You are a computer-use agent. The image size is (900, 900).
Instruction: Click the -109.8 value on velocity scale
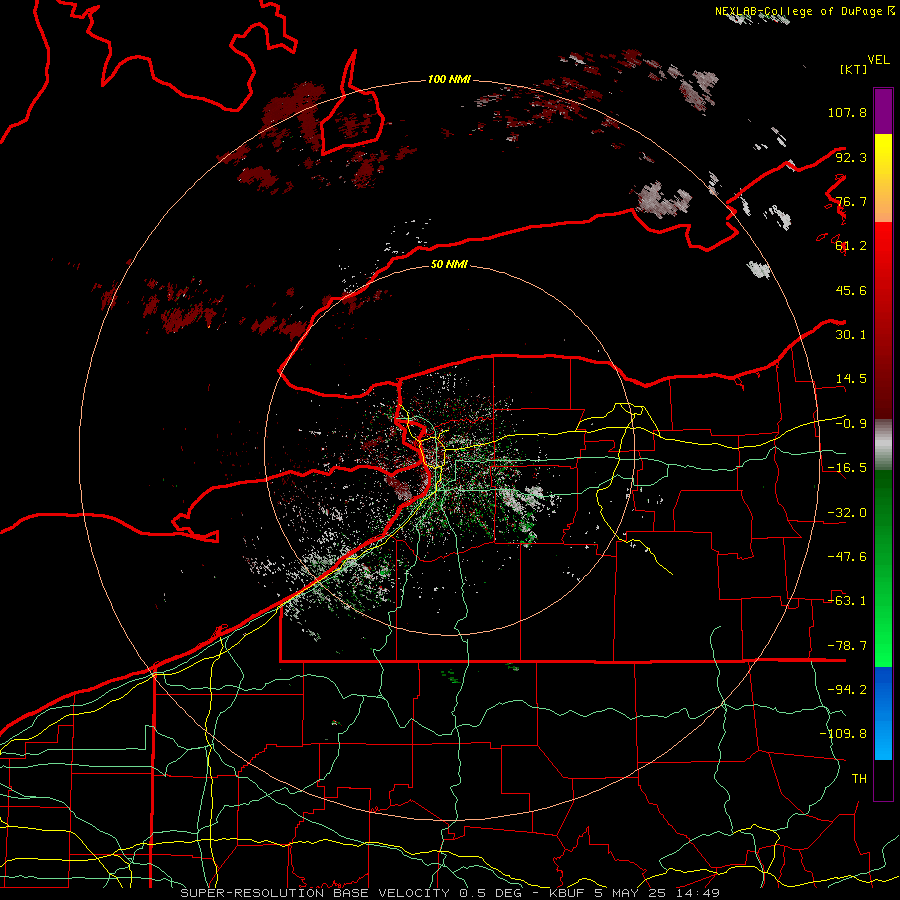(x=843, y=734)
